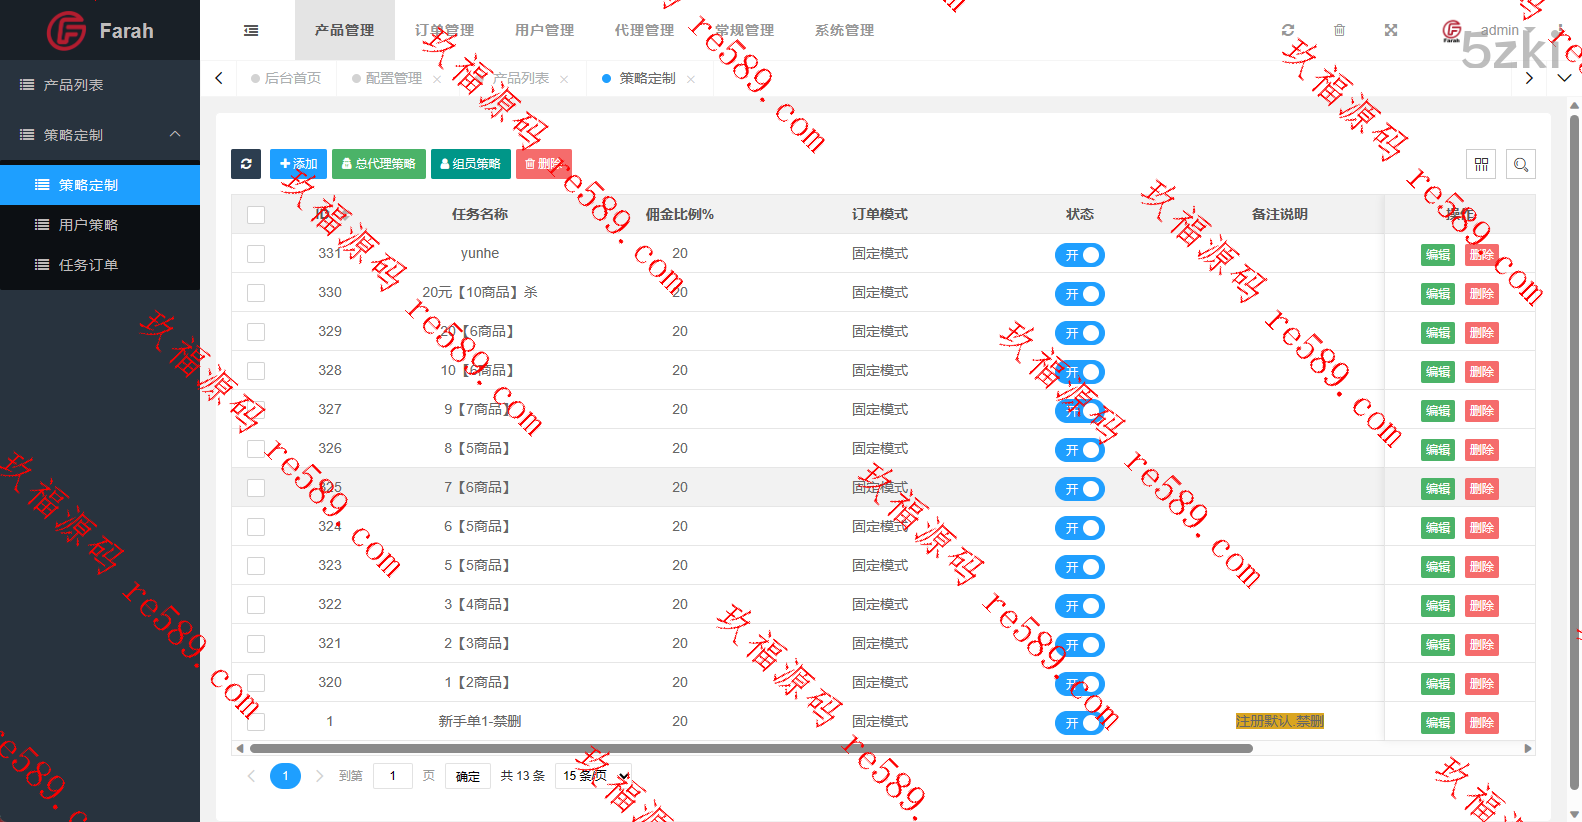Check the checkbox for row 330

click(256, 293)
